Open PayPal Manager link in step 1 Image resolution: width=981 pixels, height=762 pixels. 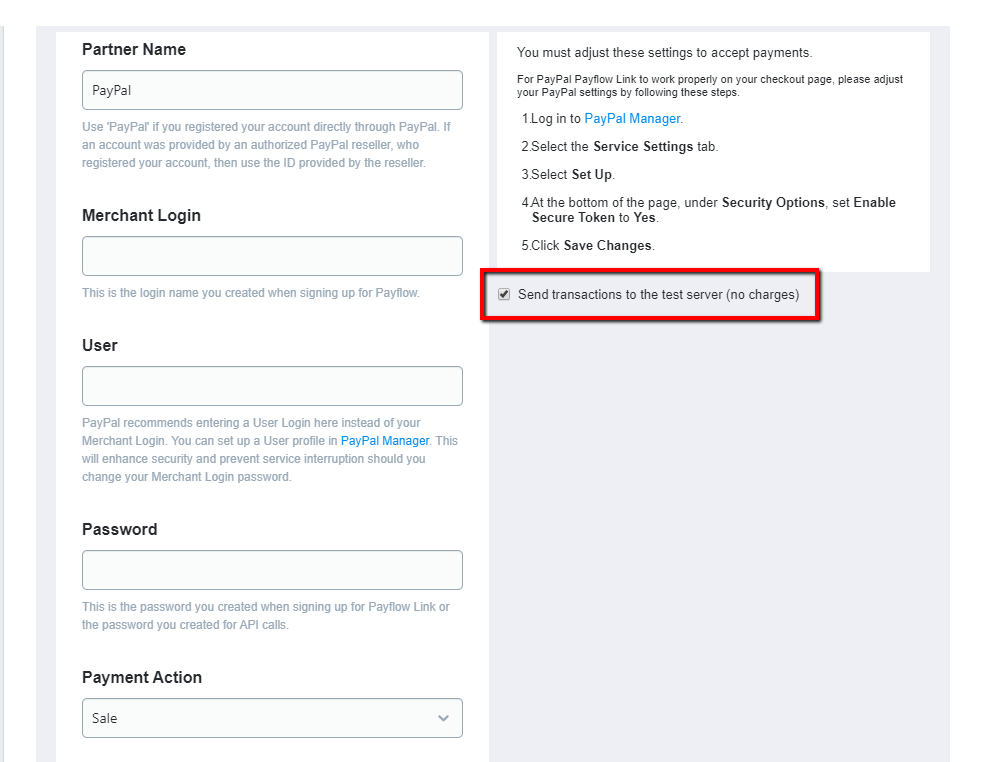point(632,118)
